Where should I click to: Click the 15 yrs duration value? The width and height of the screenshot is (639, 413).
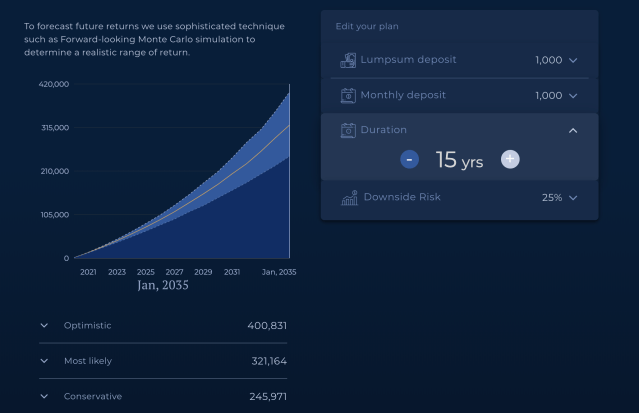coord(459,160)
